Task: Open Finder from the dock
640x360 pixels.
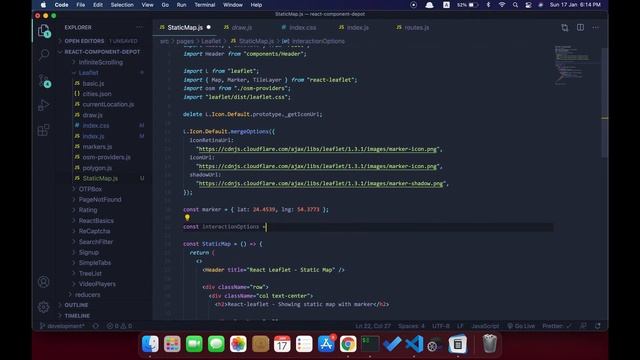Action: click(150, 344)
